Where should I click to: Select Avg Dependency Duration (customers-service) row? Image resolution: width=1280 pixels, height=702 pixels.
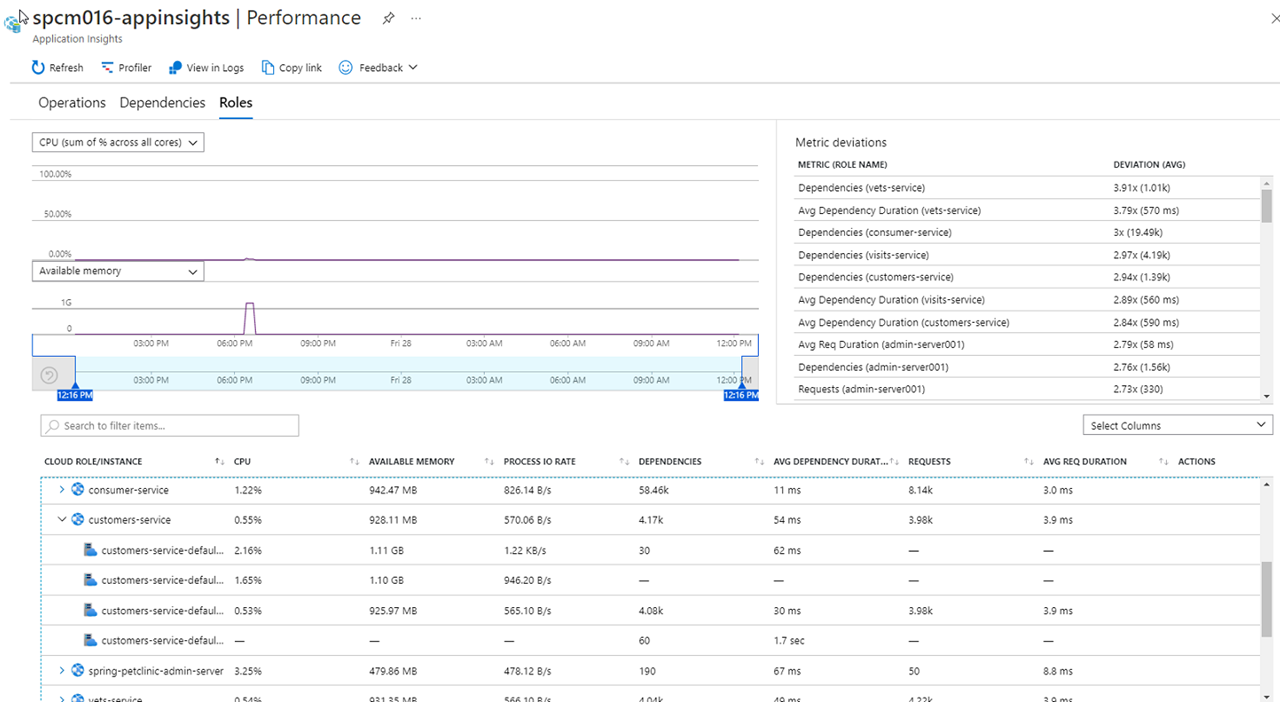tap(1028, 322)
